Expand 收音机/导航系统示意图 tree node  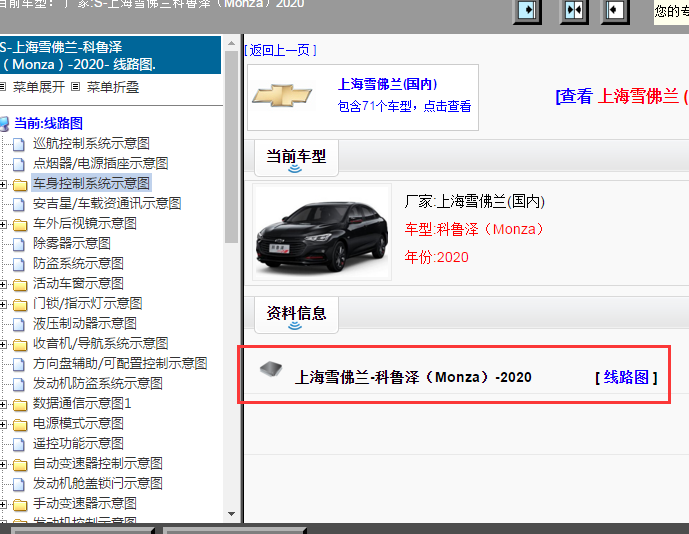tap(3, 345)
